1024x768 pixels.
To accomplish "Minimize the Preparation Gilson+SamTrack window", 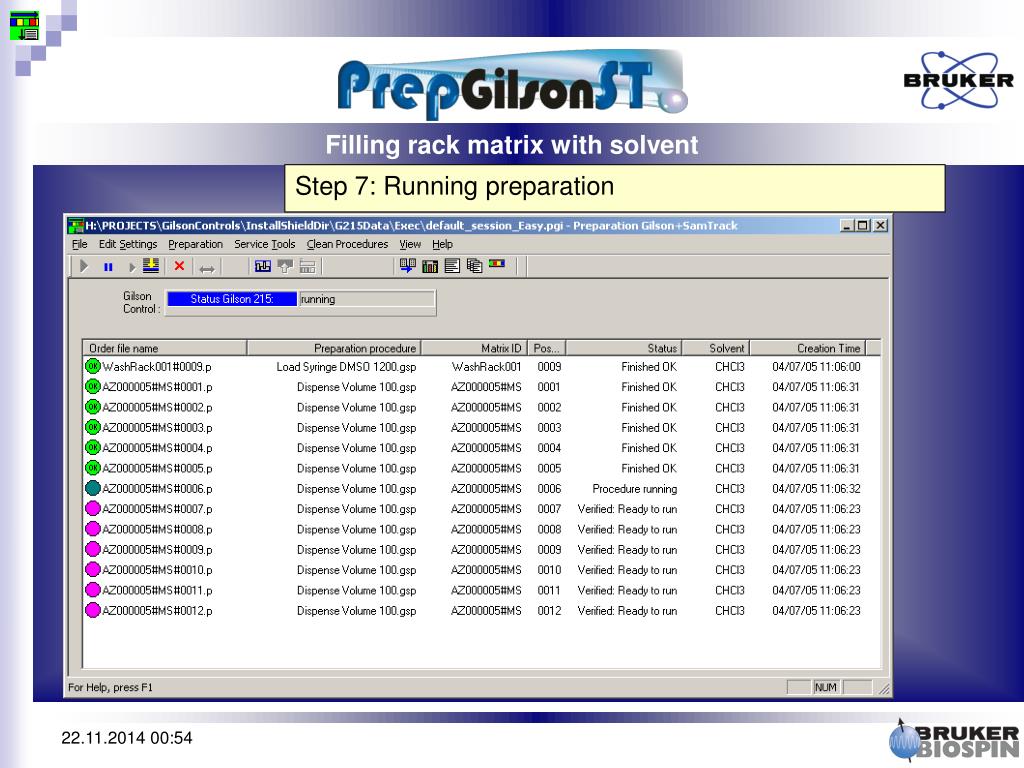I will [x=847, y=225].
